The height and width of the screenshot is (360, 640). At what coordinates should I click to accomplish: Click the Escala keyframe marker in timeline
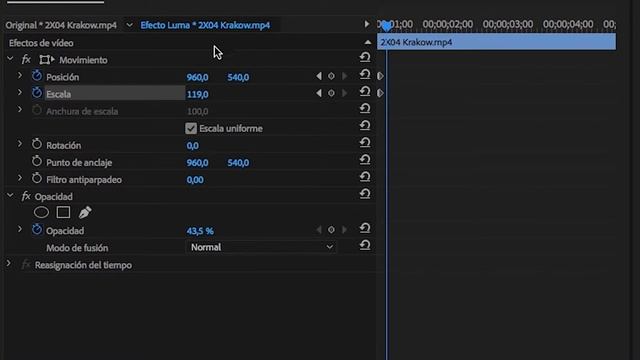coord(380,93)
